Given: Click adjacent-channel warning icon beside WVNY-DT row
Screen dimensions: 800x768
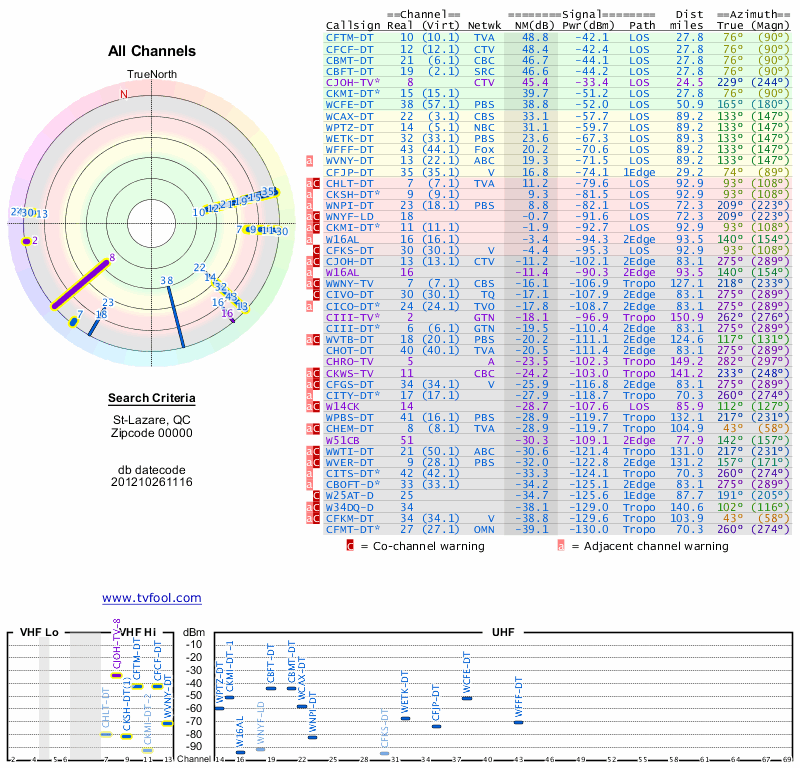Looking at the screenshot, I should point(310,160).
